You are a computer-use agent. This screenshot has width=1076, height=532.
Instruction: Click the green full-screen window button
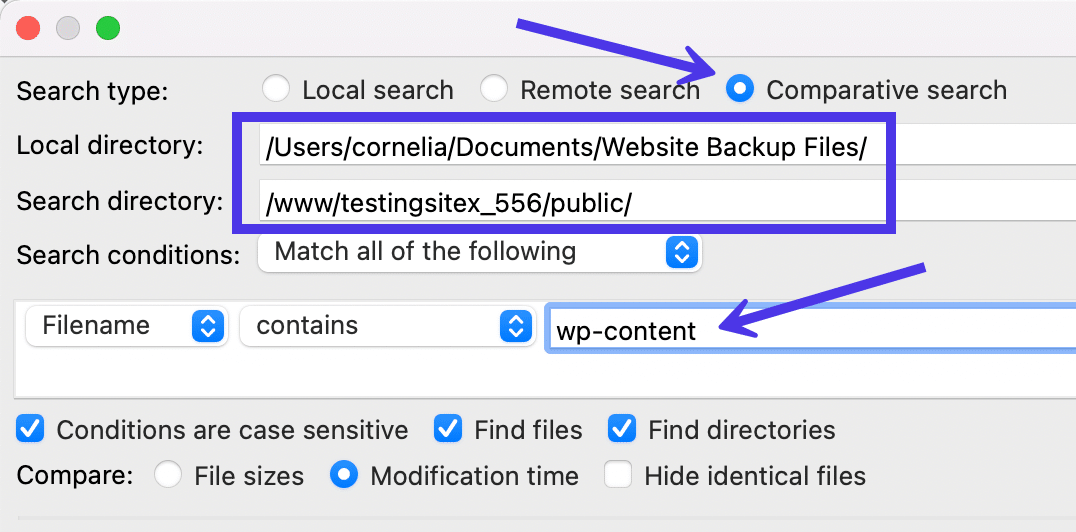(108, 28)
